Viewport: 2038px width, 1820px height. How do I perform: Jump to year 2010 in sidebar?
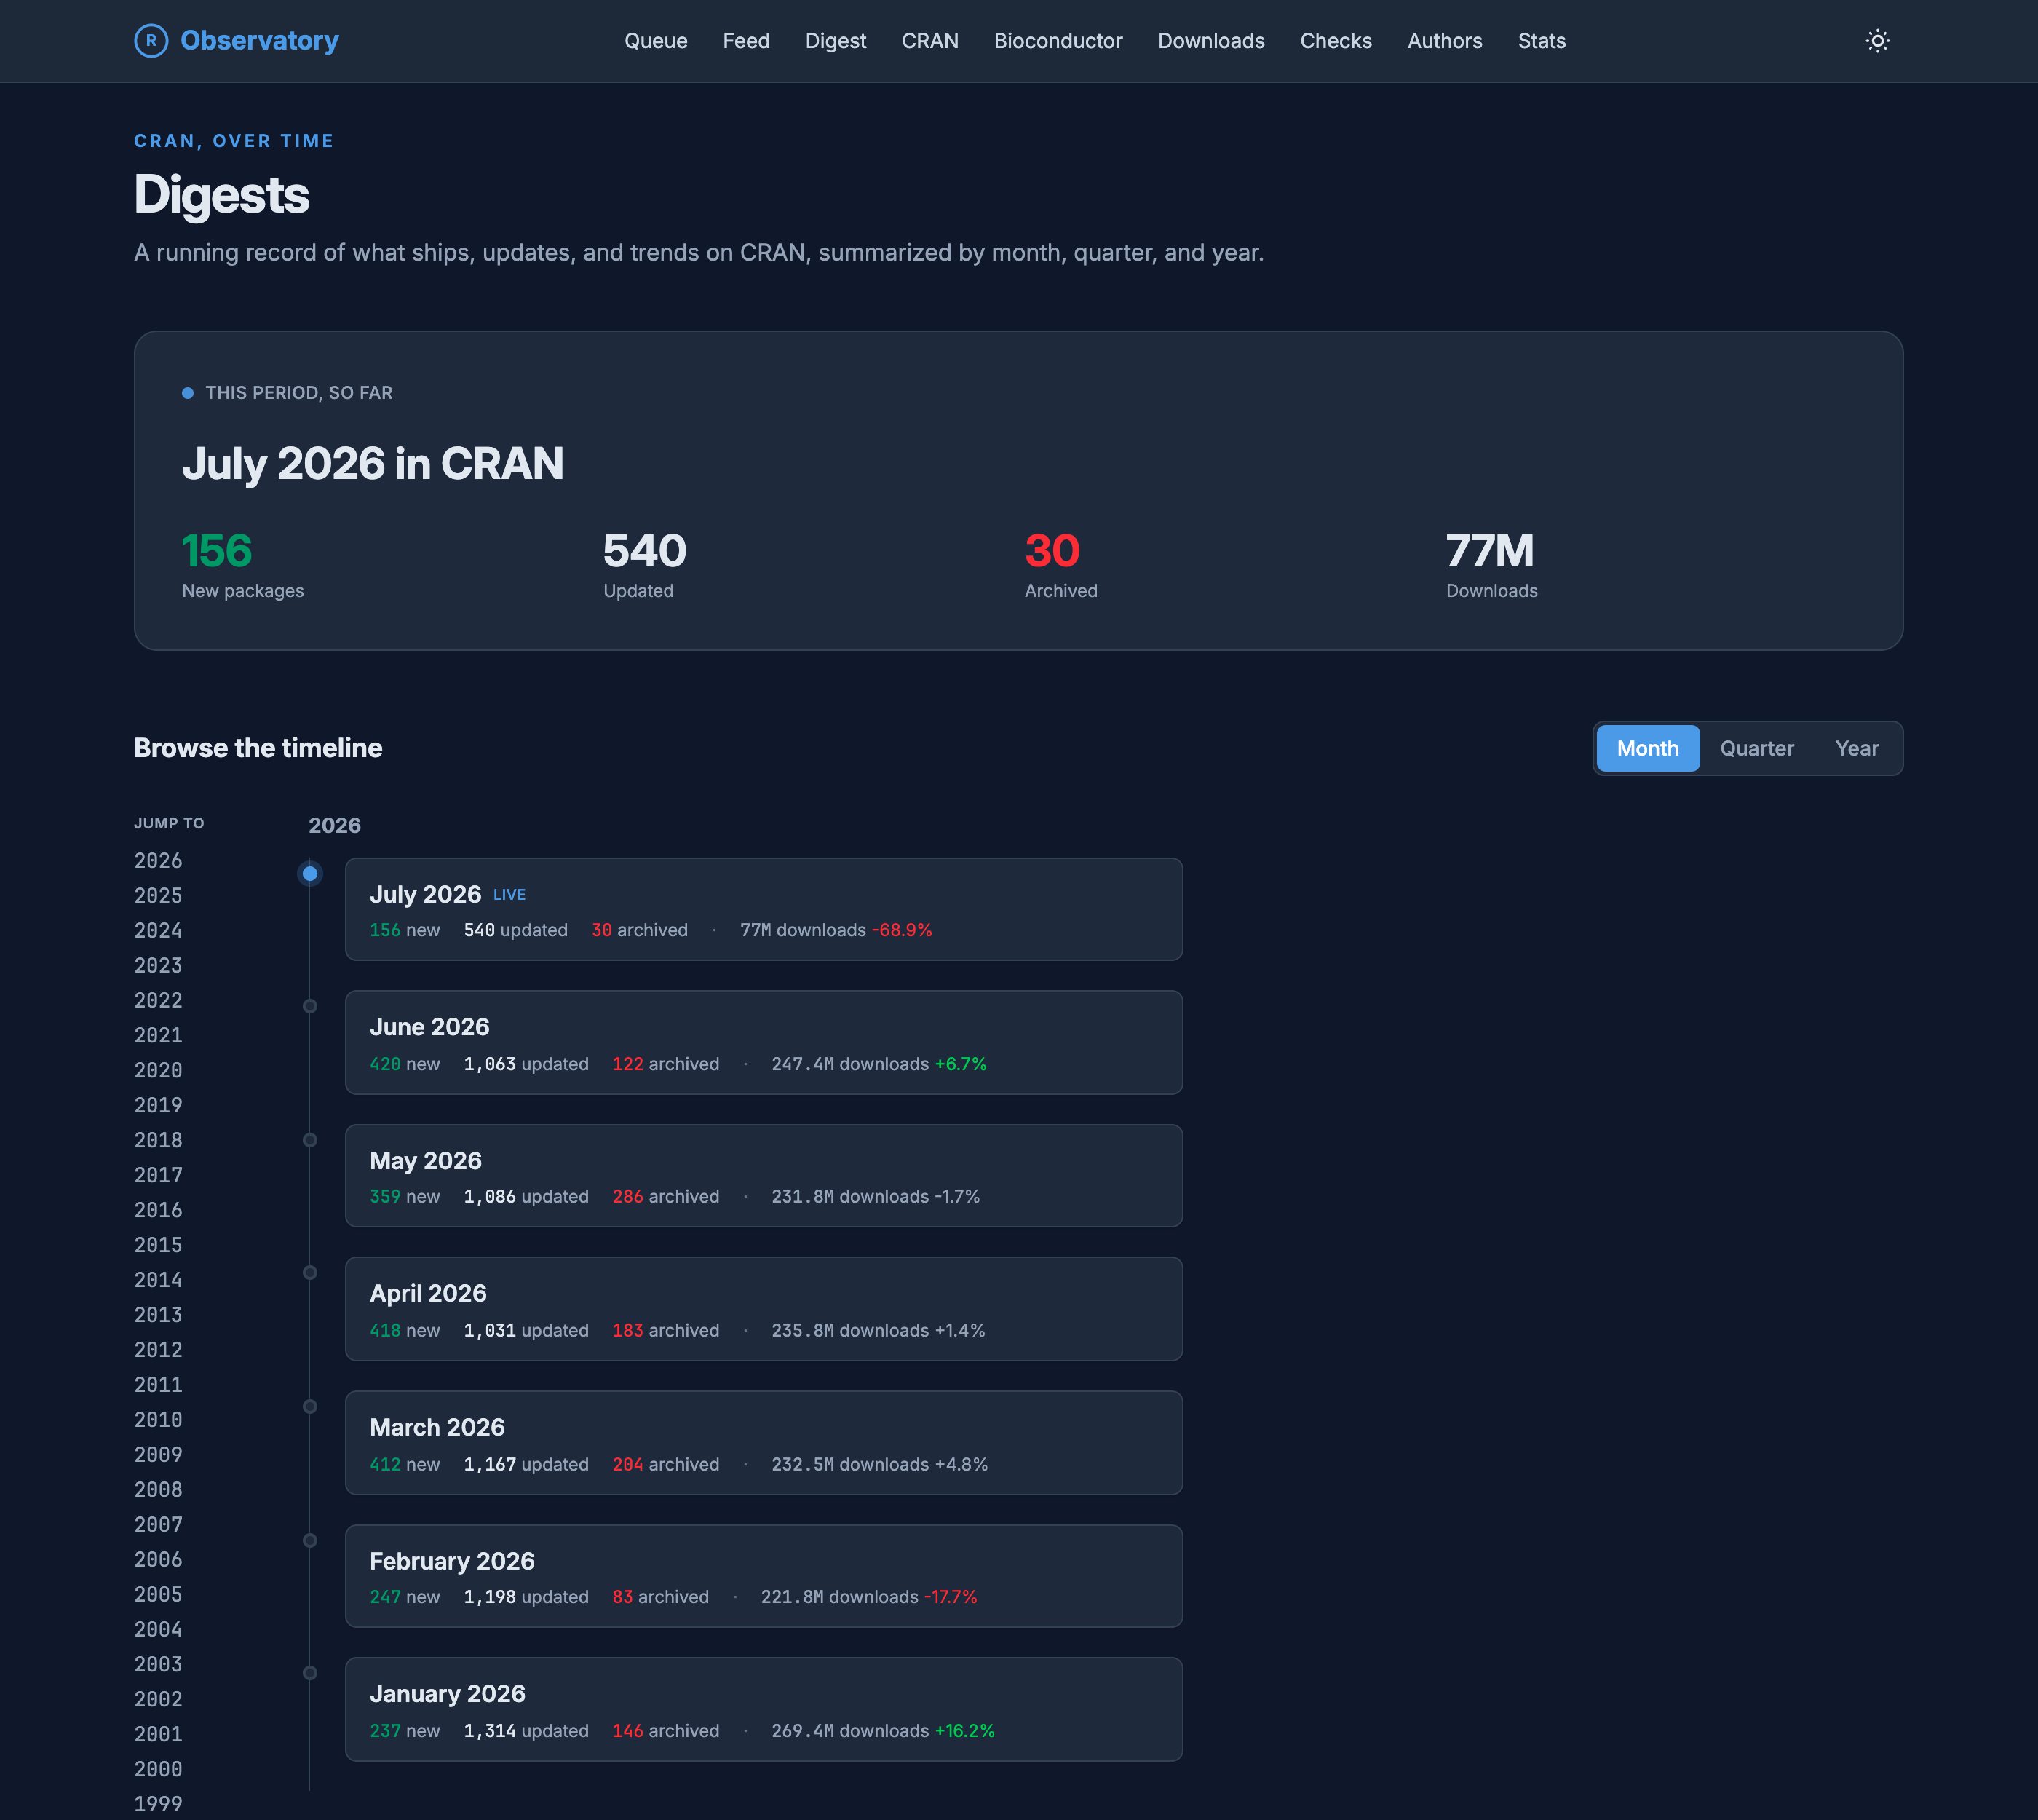click(x=158, y=1421)
